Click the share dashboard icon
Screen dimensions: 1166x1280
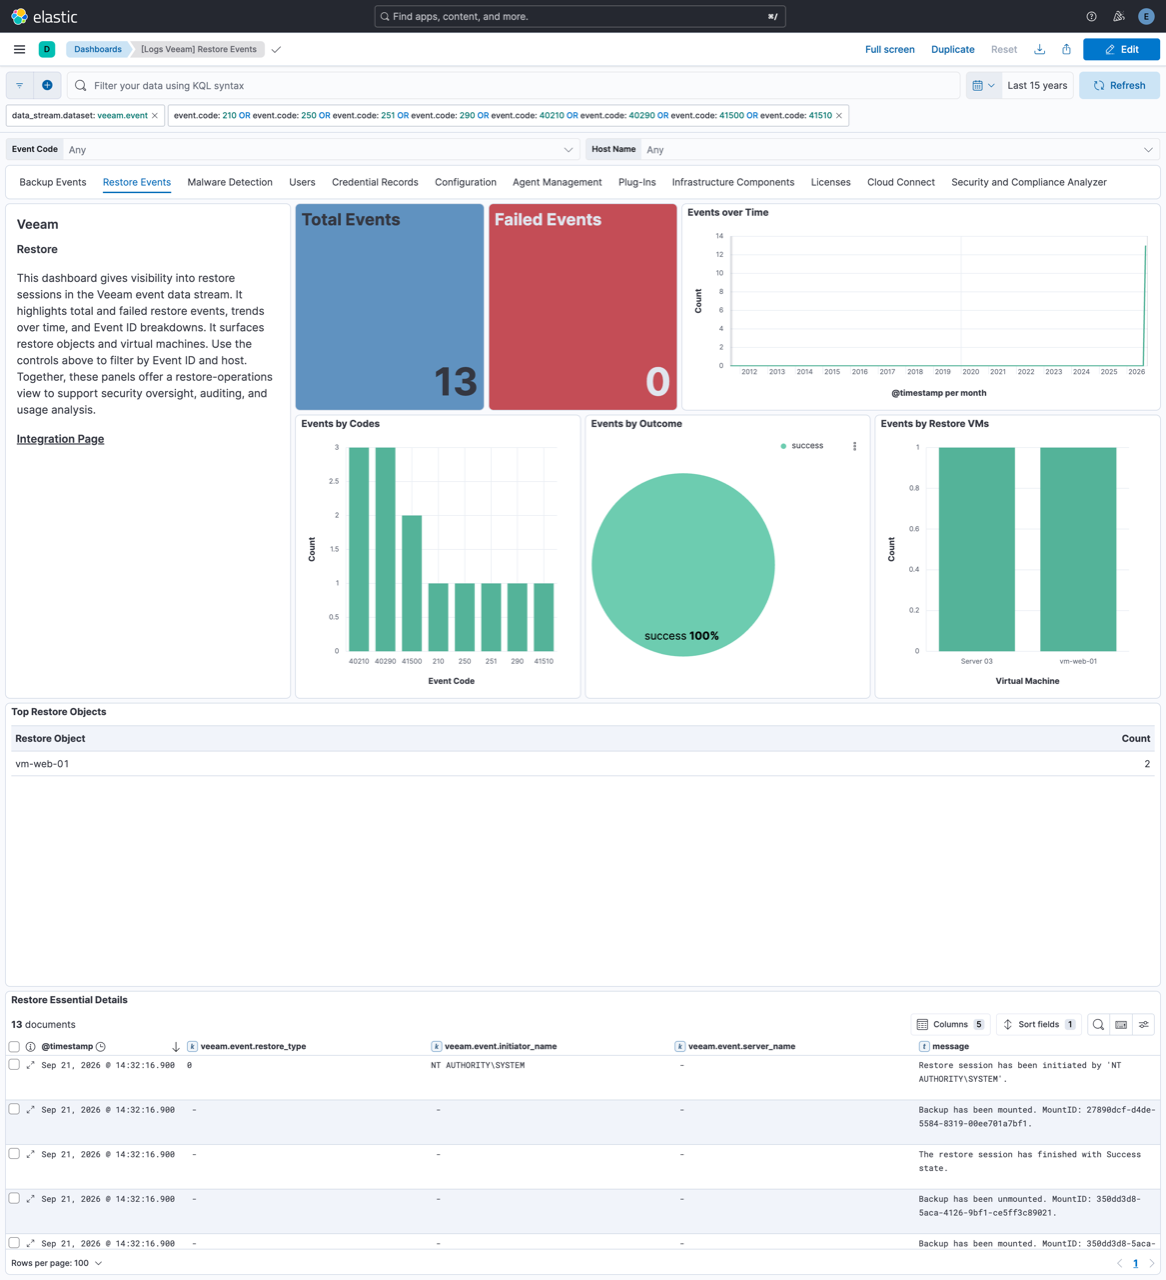click(x=1066, y=49)
